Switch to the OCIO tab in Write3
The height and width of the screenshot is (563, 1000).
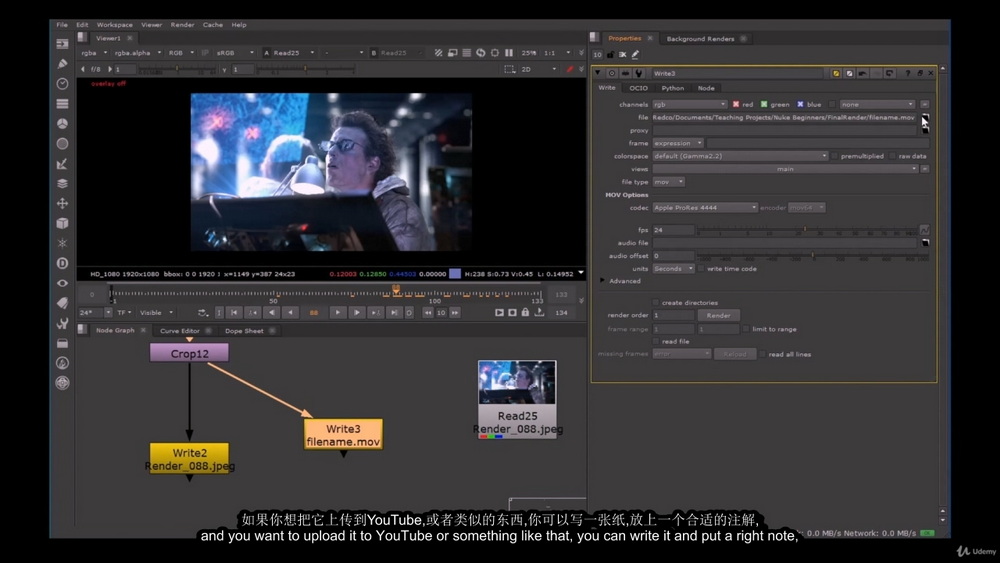[638, 88]
